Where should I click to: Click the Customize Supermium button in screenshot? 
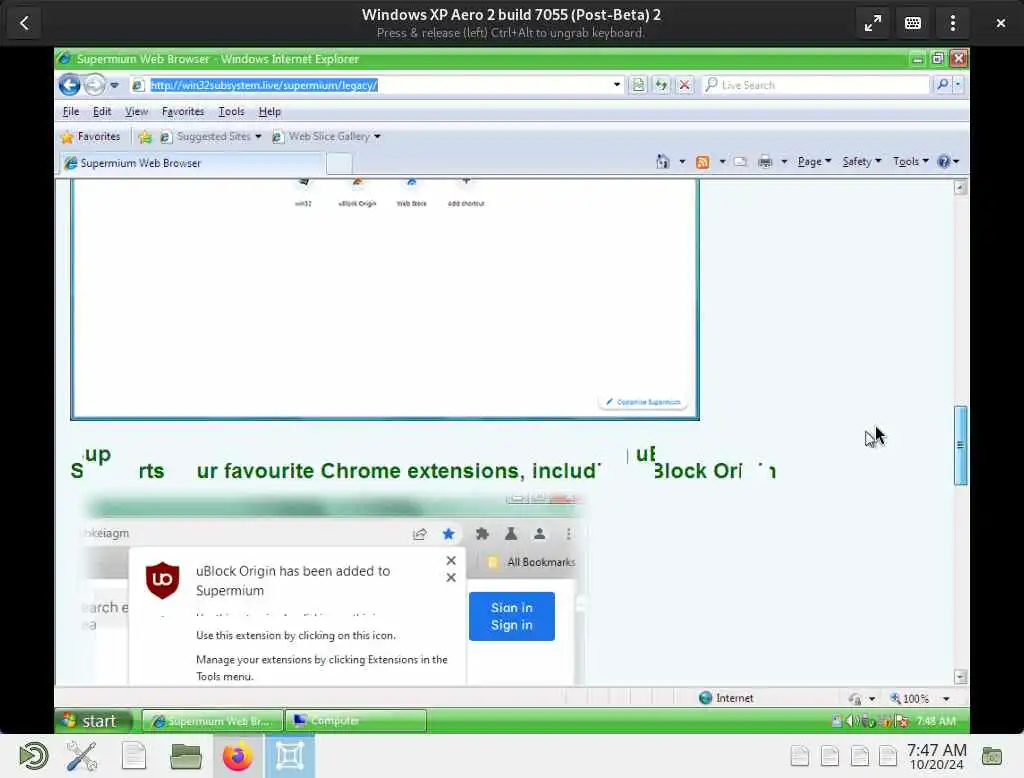(x=643, y=402)
